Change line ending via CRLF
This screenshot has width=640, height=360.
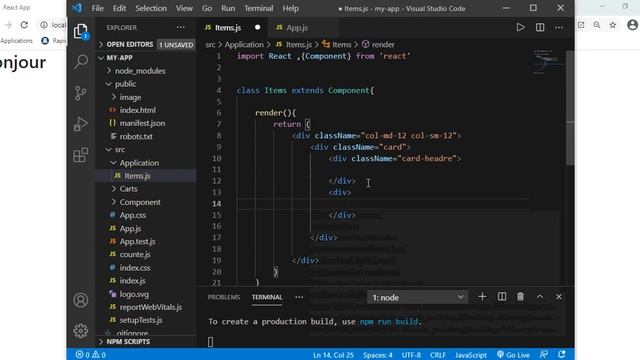(x=438, y=355)
